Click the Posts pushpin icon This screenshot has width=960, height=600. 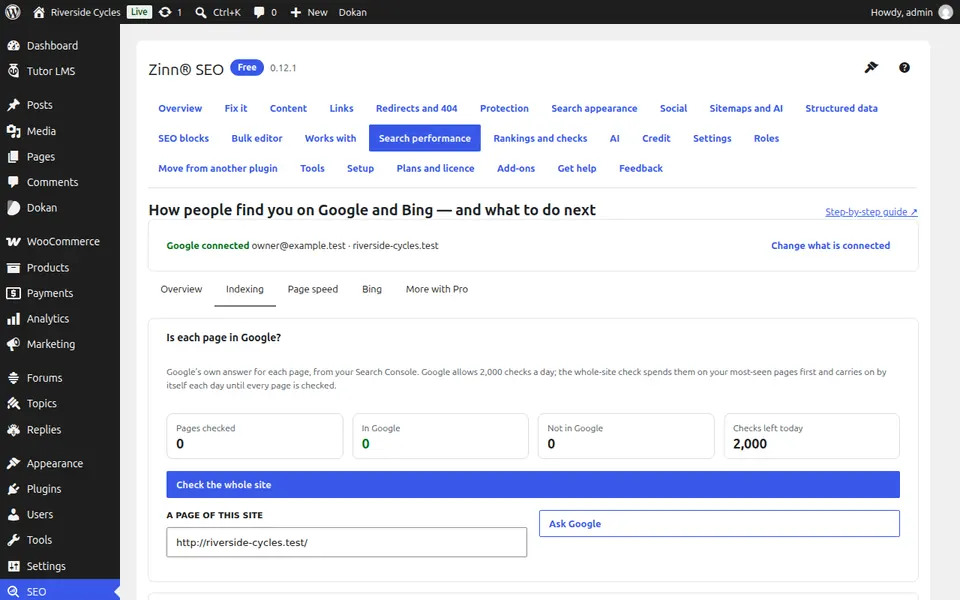pos(13,105)
